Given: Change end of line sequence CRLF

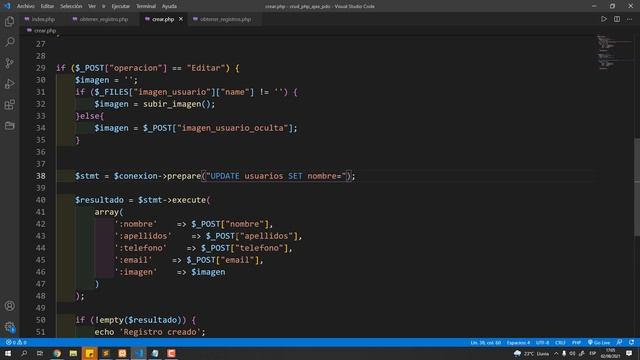Looking at the screenshot, I should click(560, 342).
